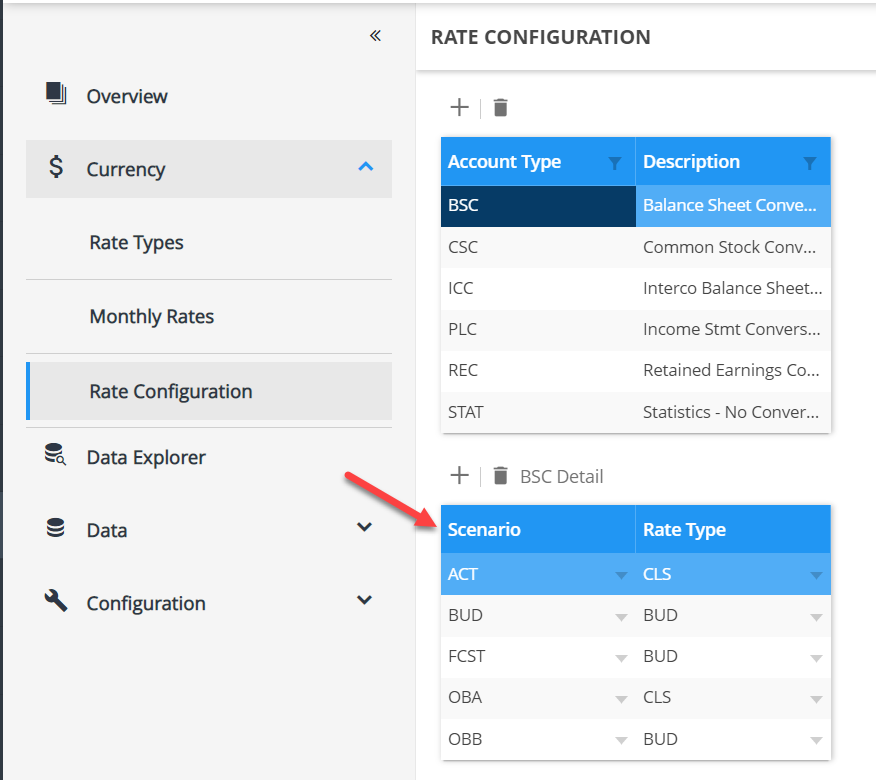
Task: Click the trash icon above Account Type table
Action: tap(501, 107)
